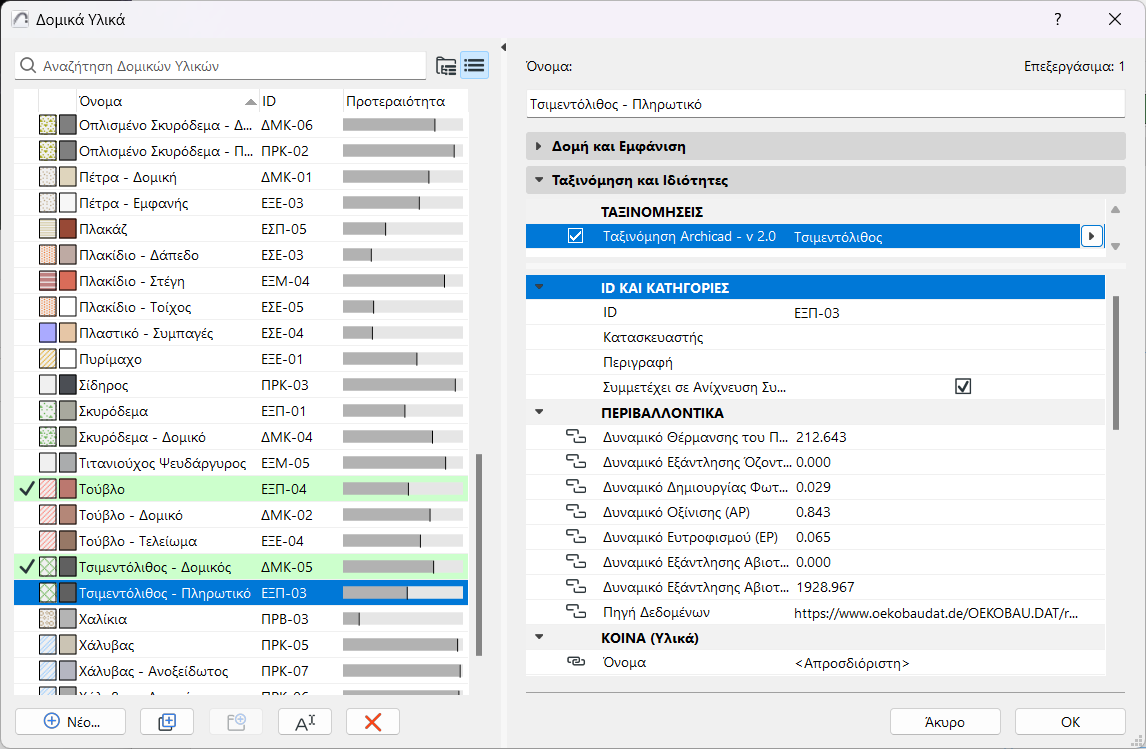Click link icon of Δυναμικό Θέρμανσης row
The width and height of the screenshot is (1146, 749).
576,437
